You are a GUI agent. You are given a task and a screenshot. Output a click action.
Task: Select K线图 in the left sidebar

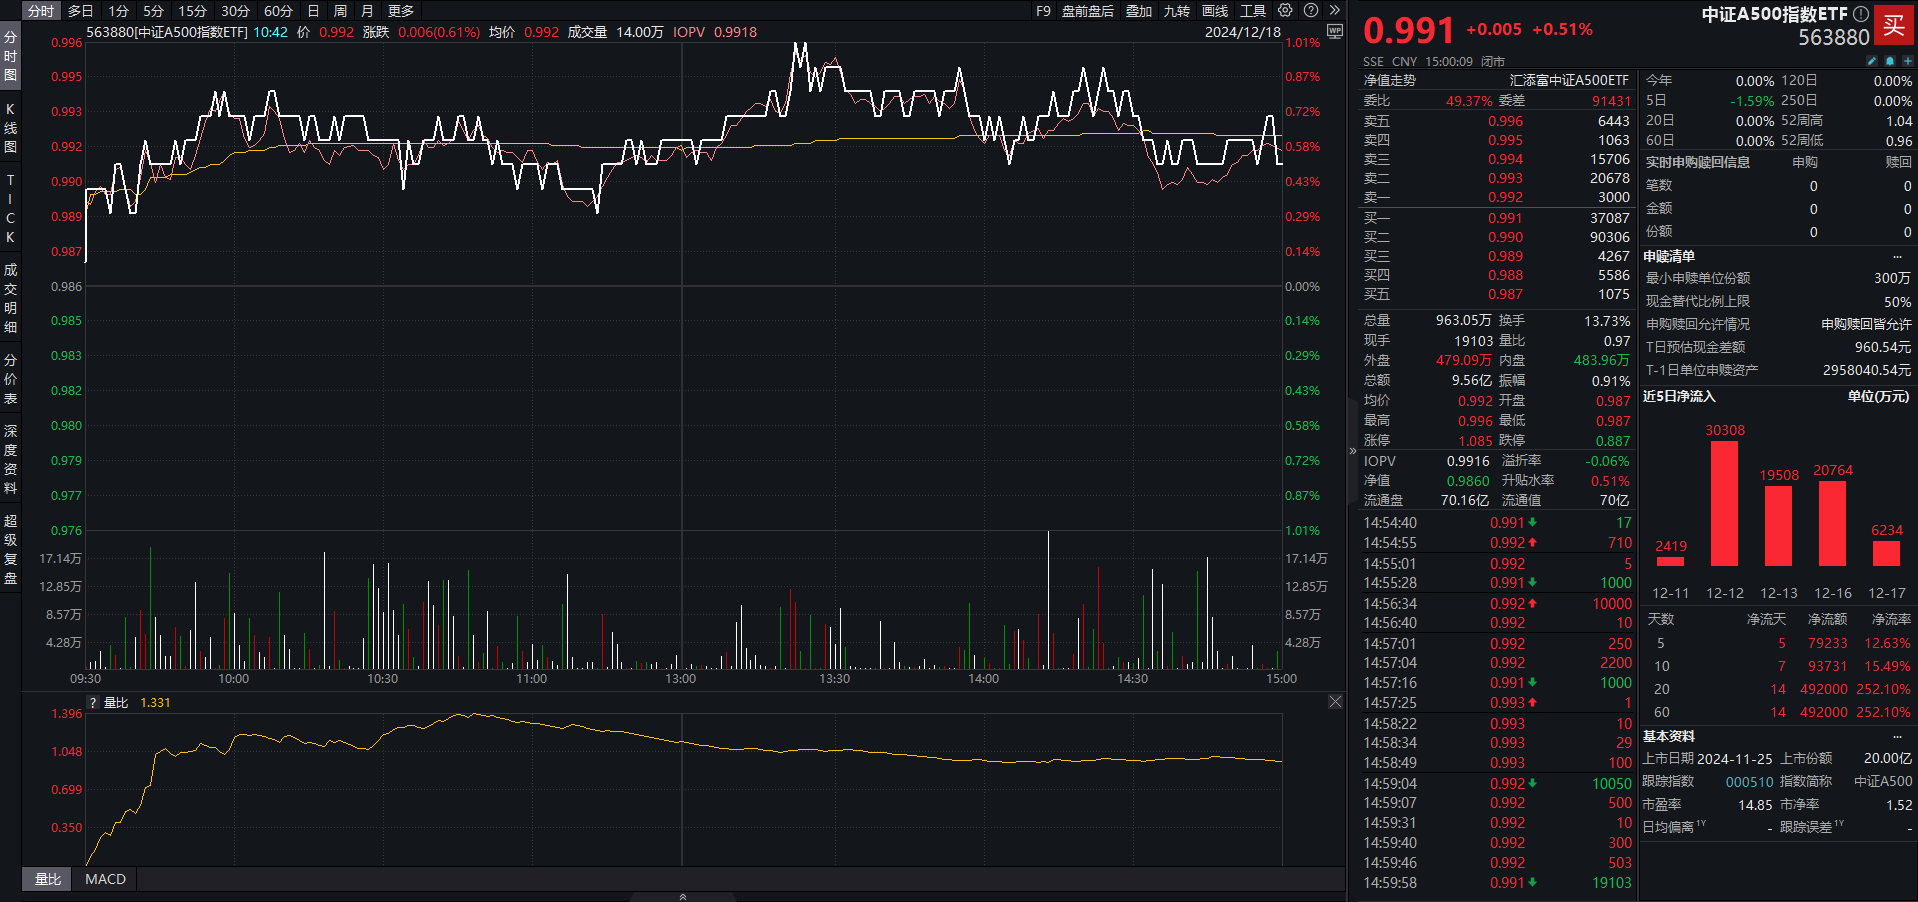[x=10, y=127]
